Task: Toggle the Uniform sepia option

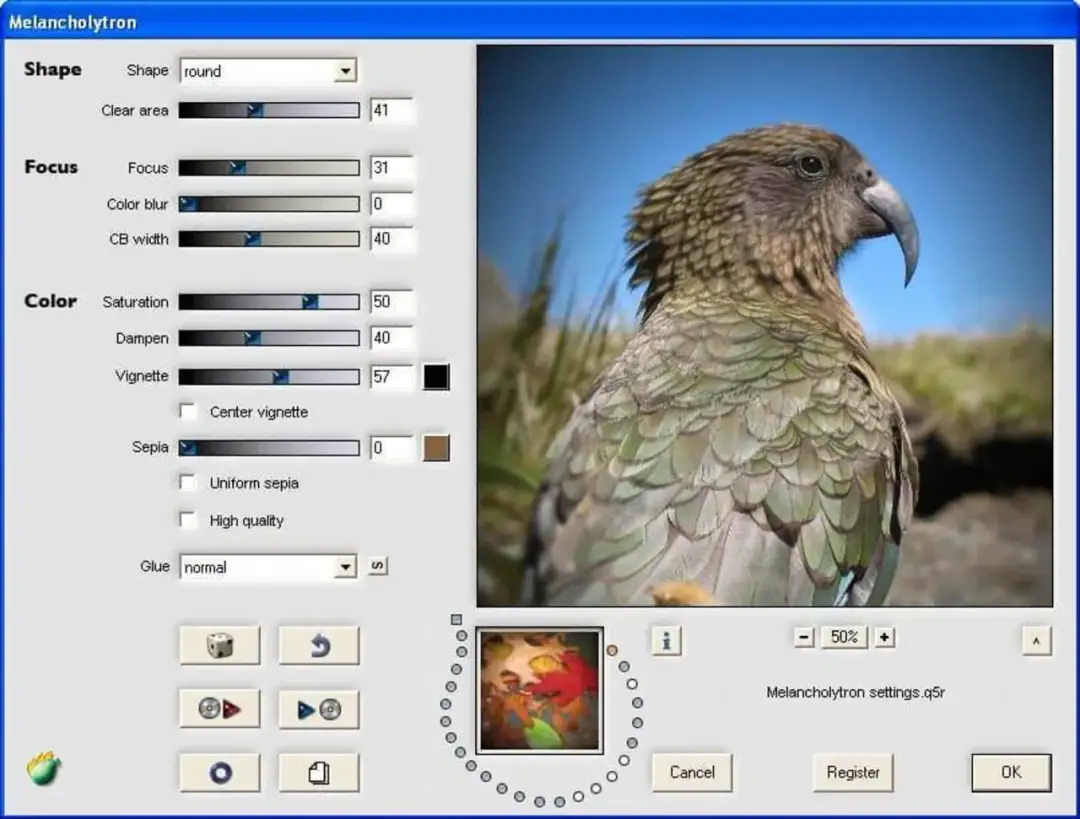Action: tap(188, 483)
